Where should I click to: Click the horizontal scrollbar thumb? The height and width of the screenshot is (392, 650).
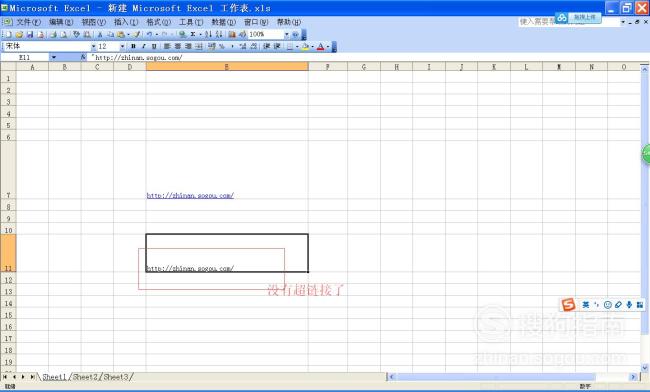tap(496, 377)
